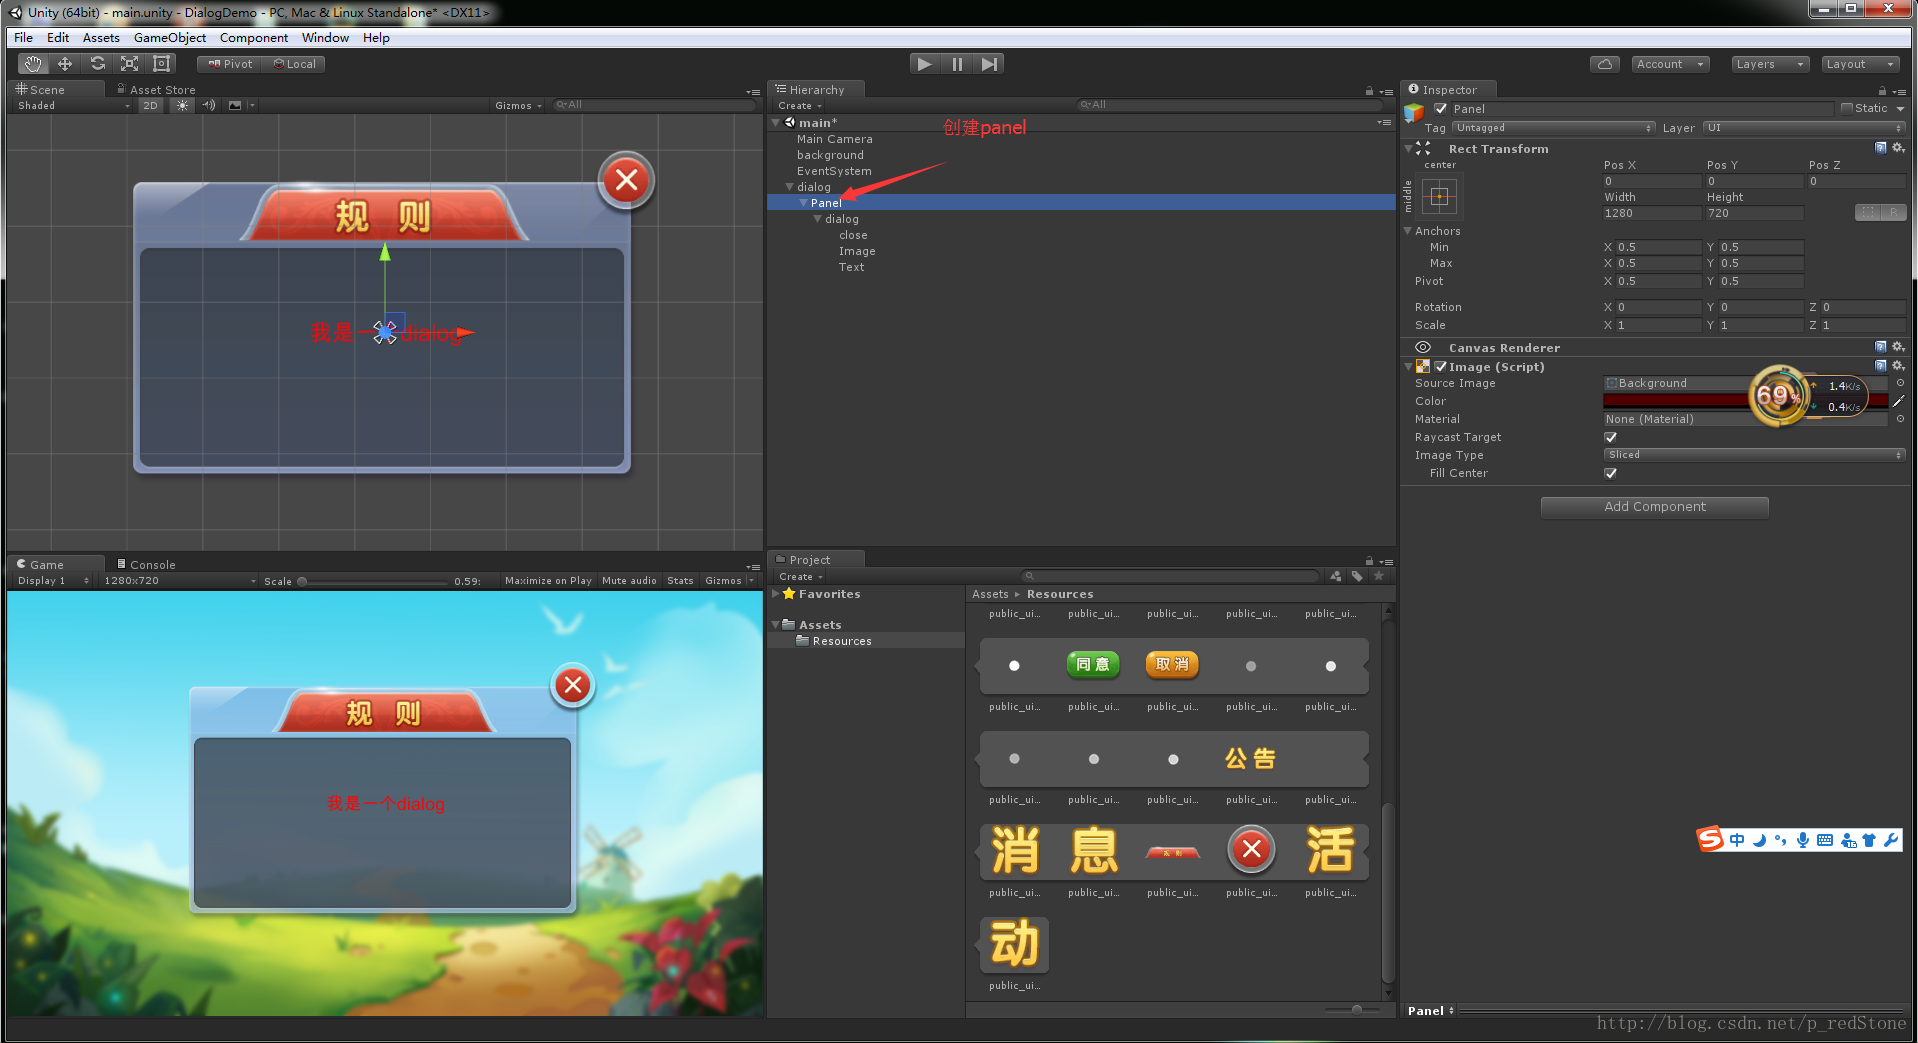
Task: Click the Step frame button
Action: click(989, 64)
